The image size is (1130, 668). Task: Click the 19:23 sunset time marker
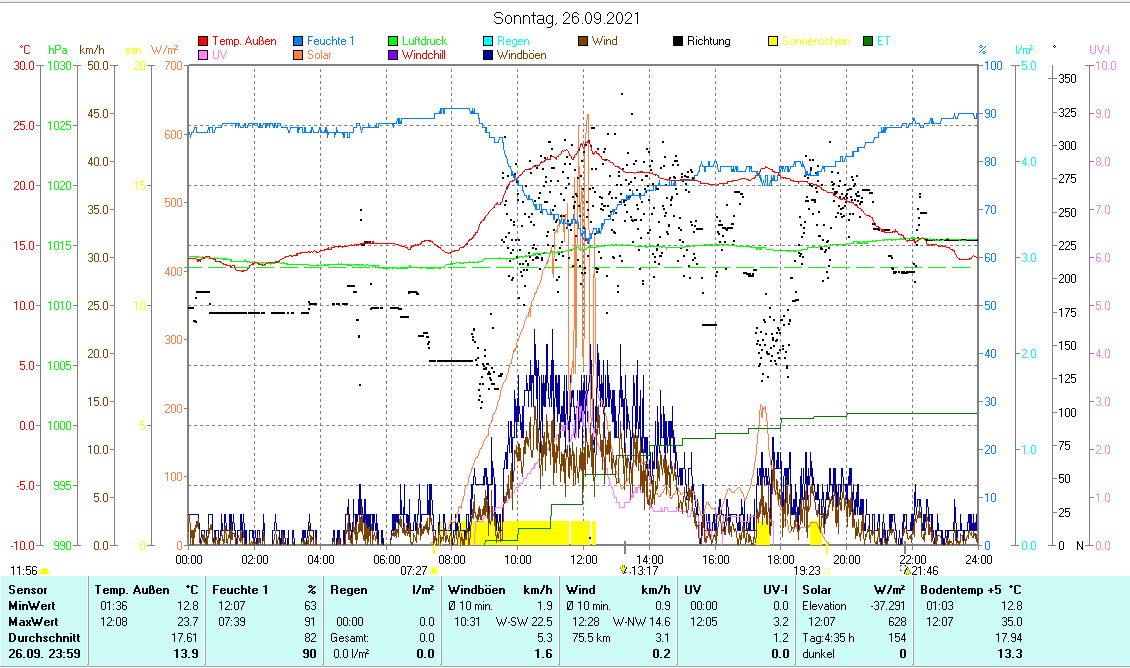[x=806, y=571]
